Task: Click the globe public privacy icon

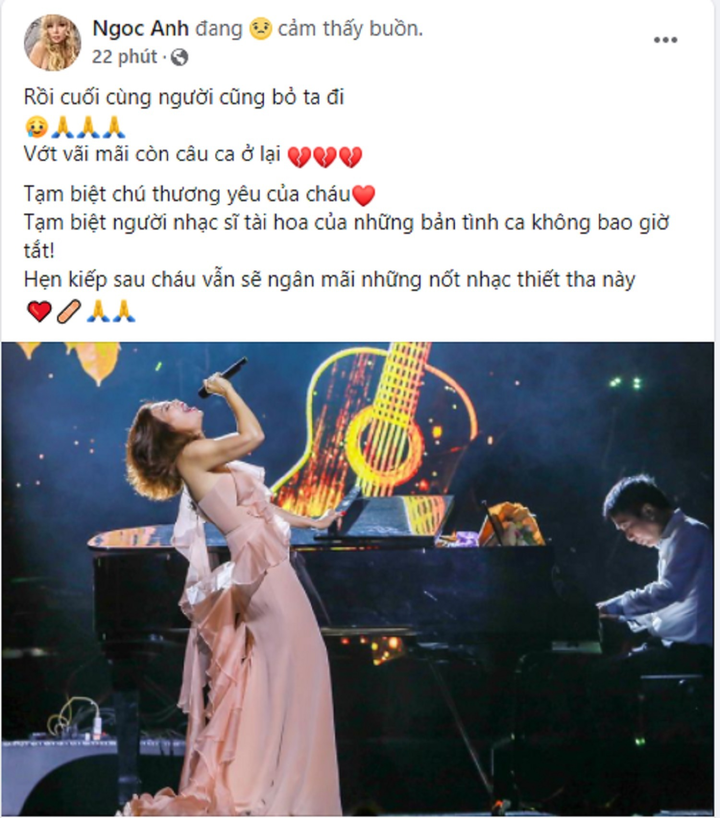Action: click(179, 57)
